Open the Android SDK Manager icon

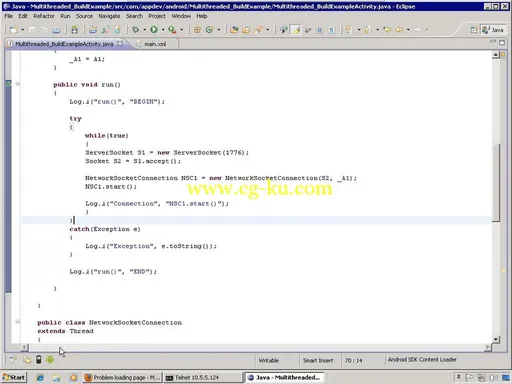click(74, 30)
